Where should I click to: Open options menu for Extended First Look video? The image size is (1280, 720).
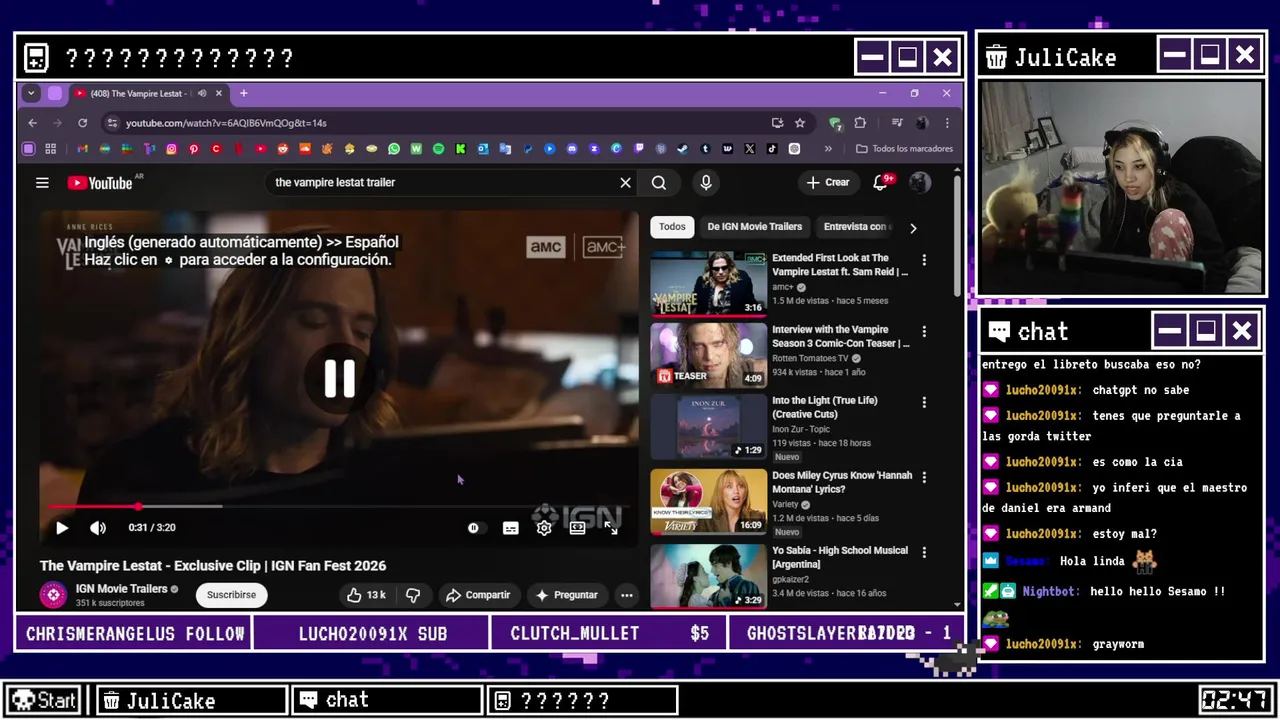click(924, 260)
